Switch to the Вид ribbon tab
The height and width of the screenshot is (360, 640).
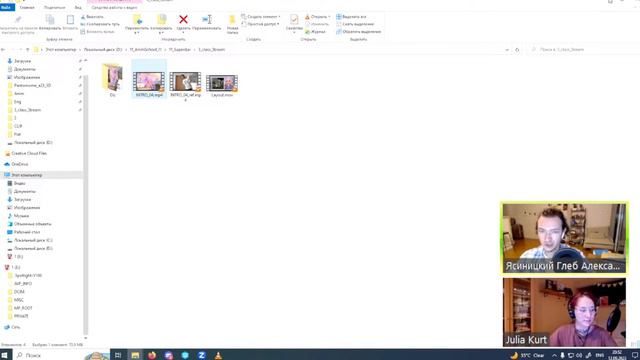click(78, 7)
